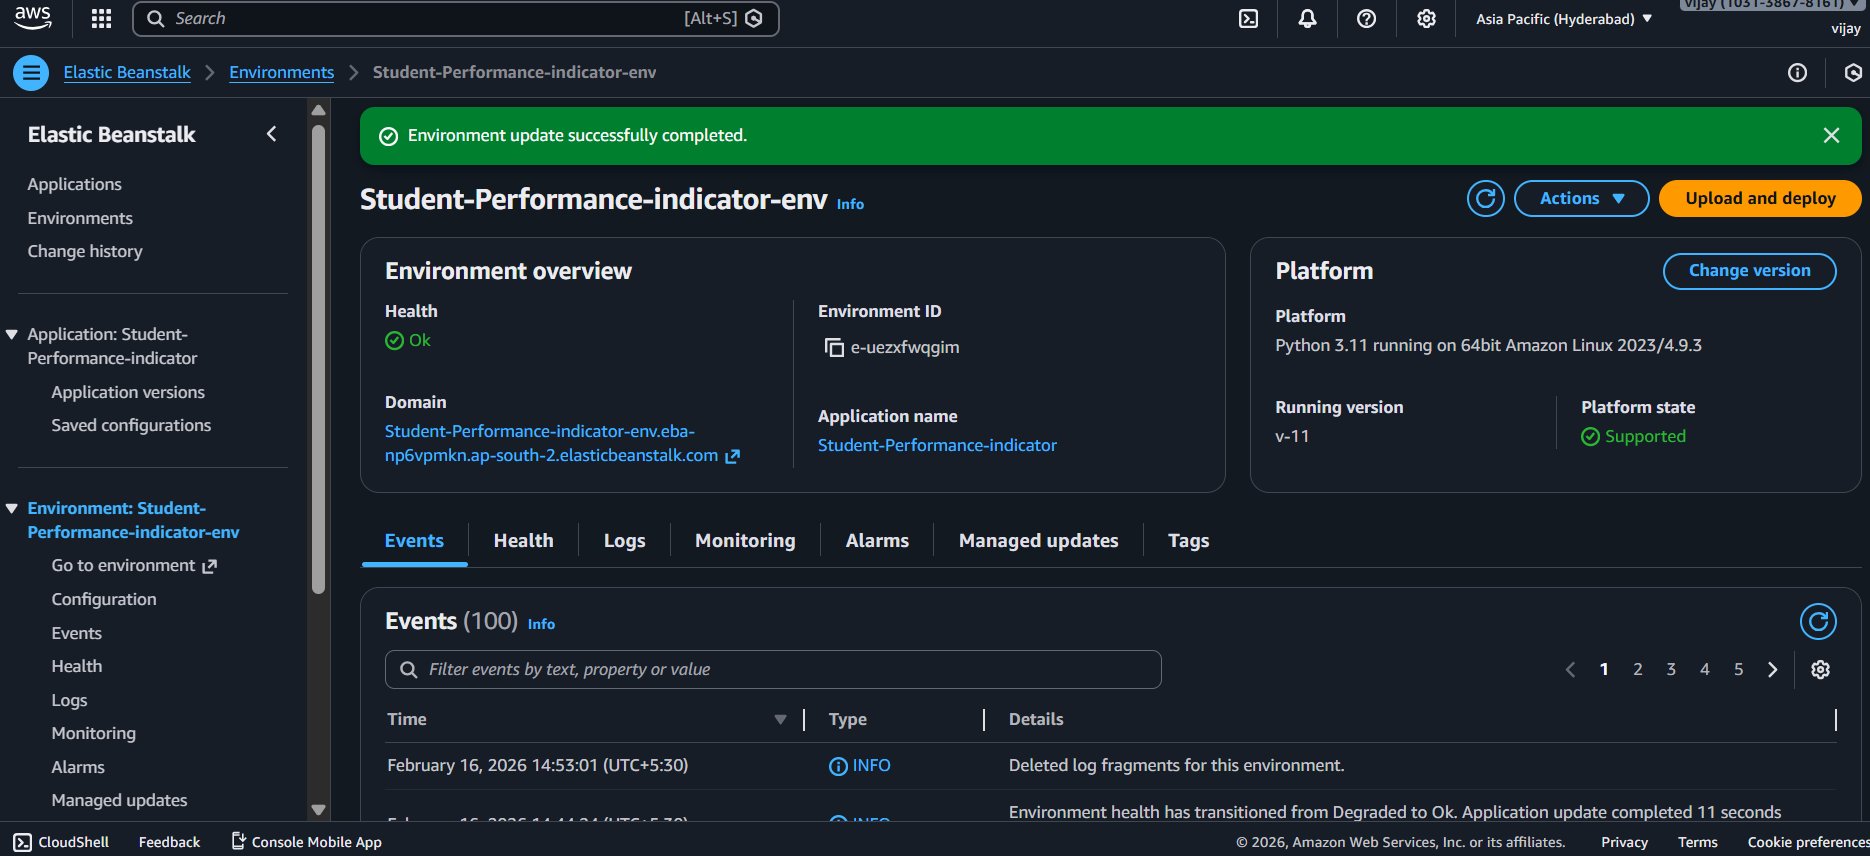Collapse the Elastic Beanstalk sidebar panel
Viewport: 1870px width, 856px height.
(271, 134)
